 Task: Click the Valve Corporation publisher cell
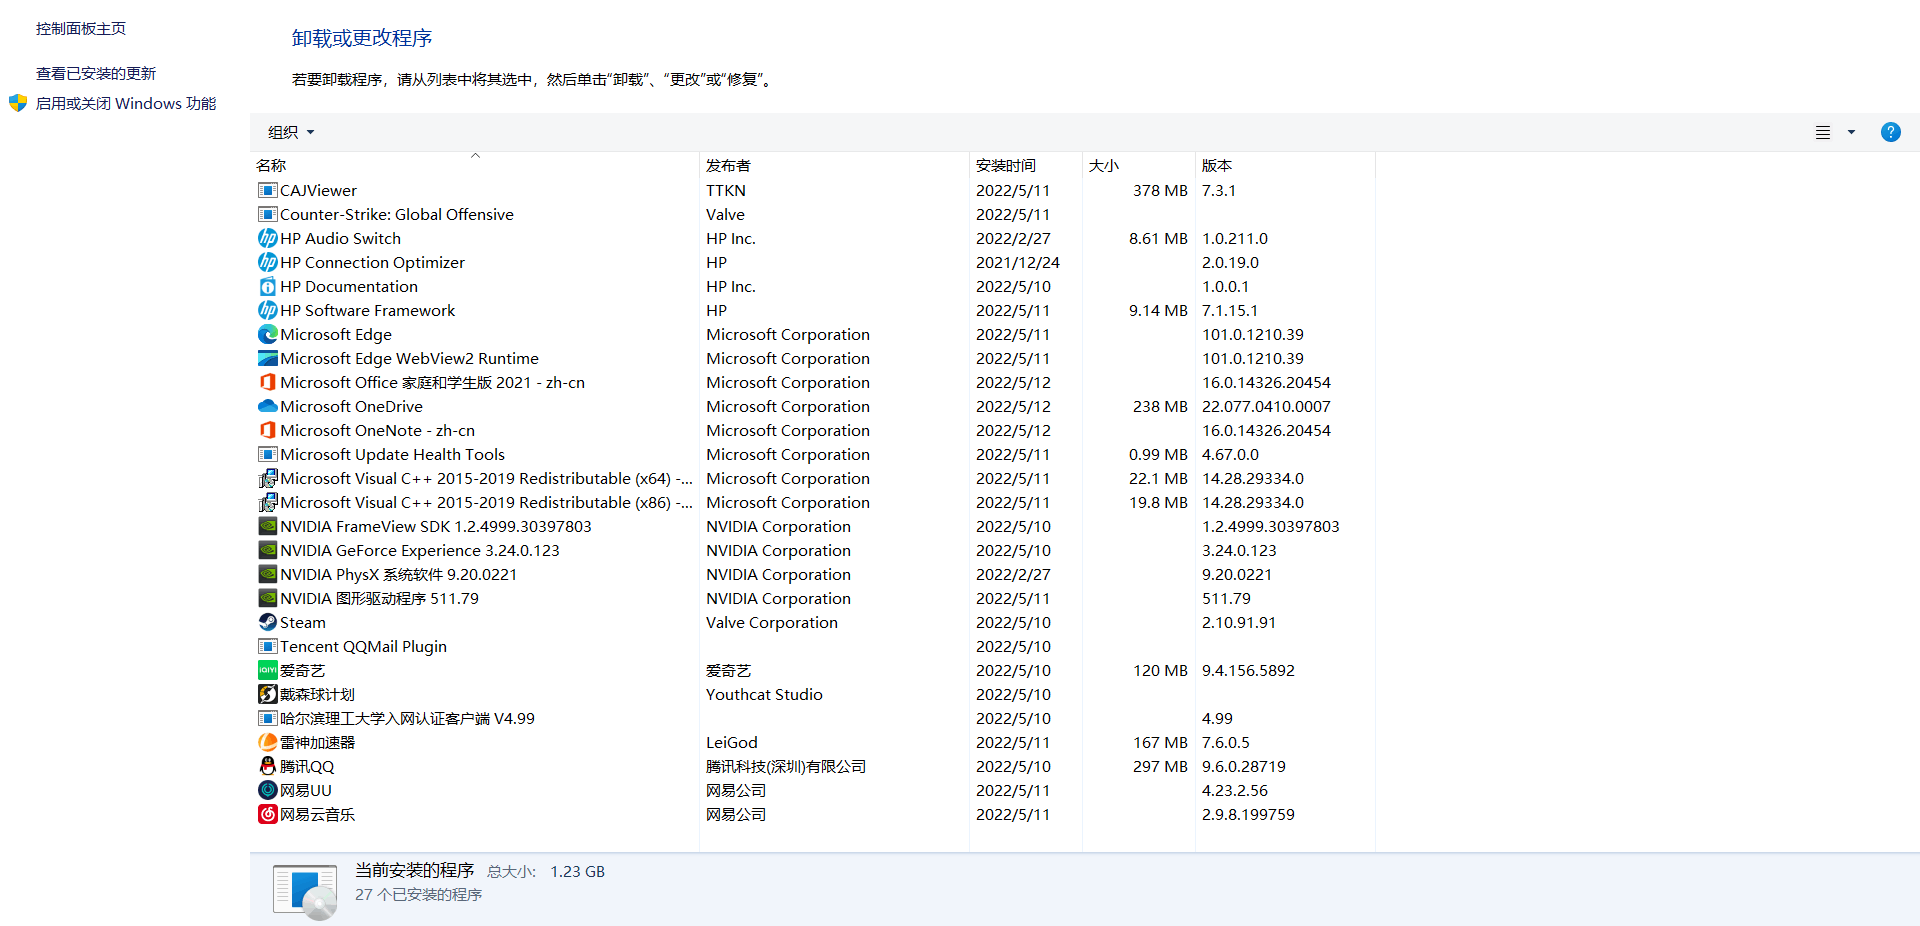pos(772,622)
